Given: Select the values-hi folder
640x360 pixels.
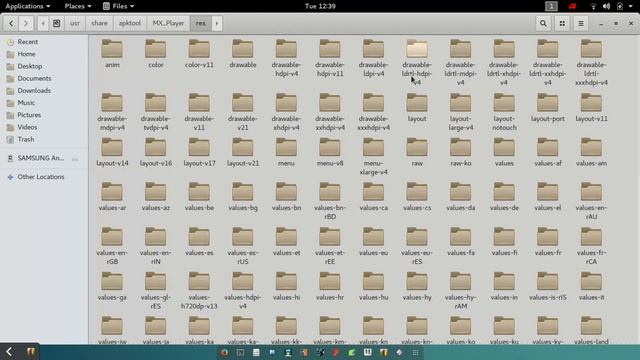Looking at the screenshot, I should [x=286, y=286].
